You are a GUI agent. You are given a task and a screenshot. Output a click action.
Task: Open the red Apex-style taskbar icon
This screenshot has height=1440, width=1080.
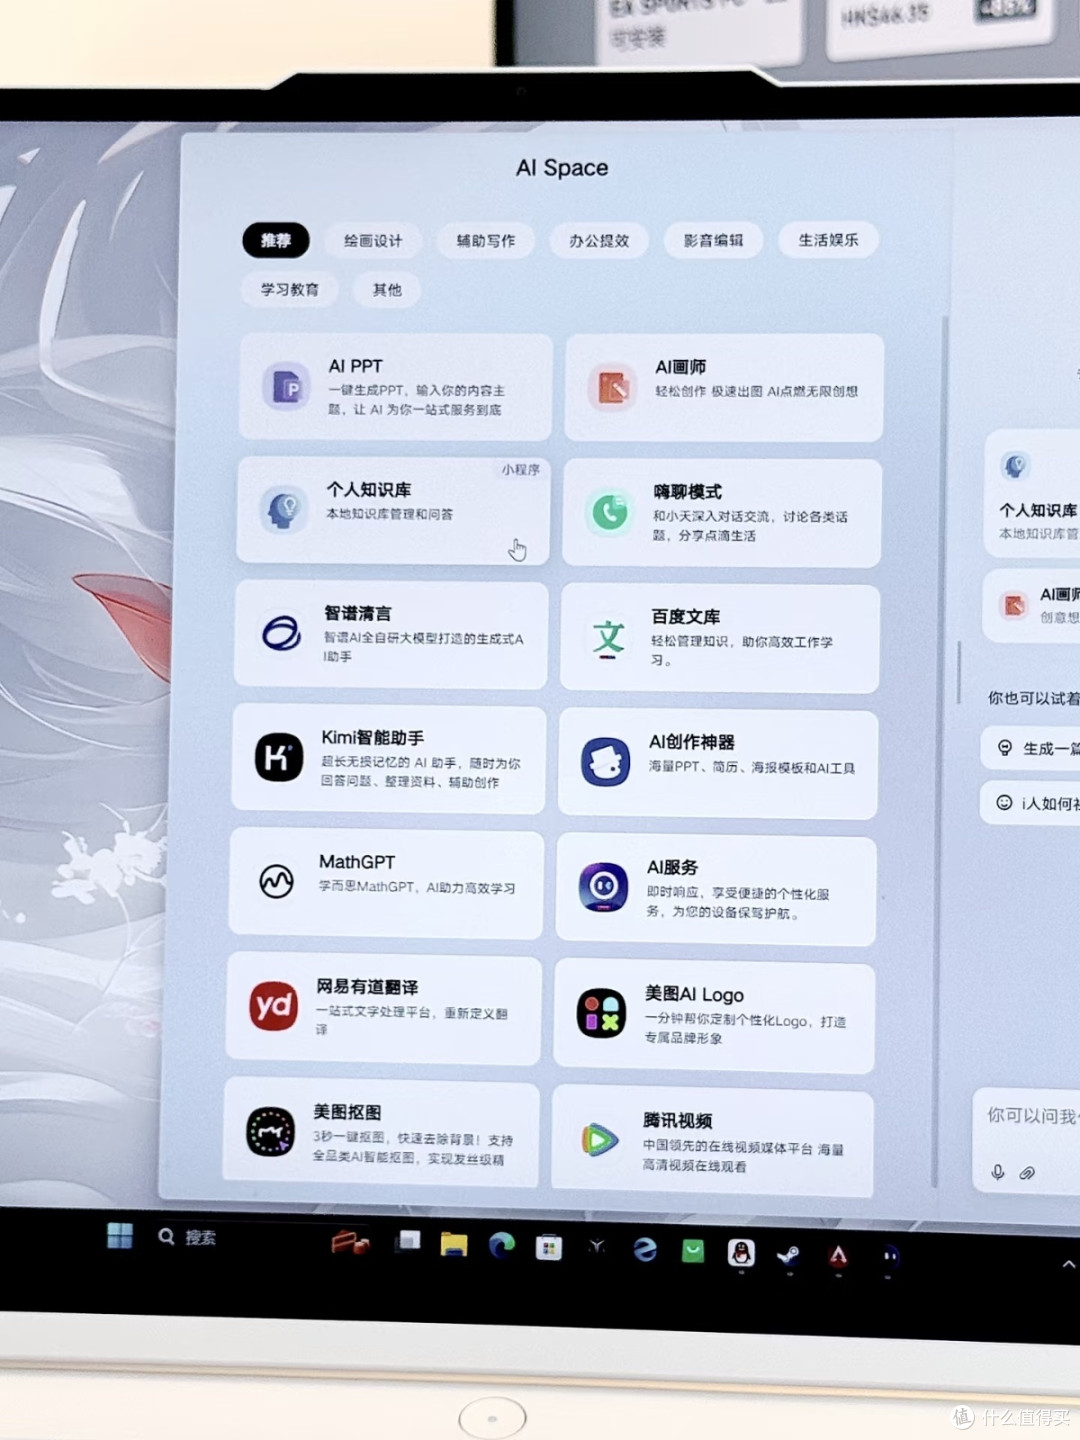[x=838, y=1256]
